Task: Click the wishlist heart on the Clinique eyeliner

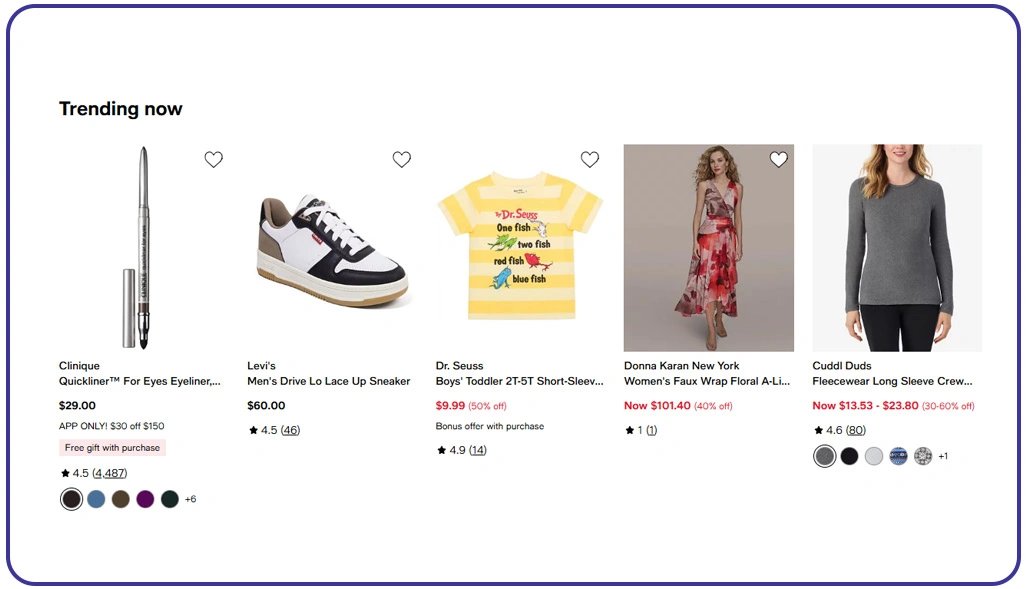Action: [x=213, y=159]
